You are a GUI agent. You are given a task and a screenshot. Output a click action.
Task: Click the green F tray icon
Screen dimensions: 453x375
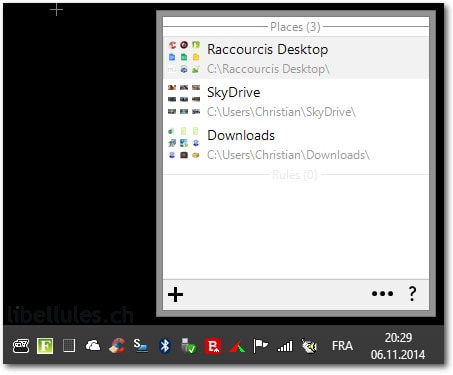click(x=45, y=346)
